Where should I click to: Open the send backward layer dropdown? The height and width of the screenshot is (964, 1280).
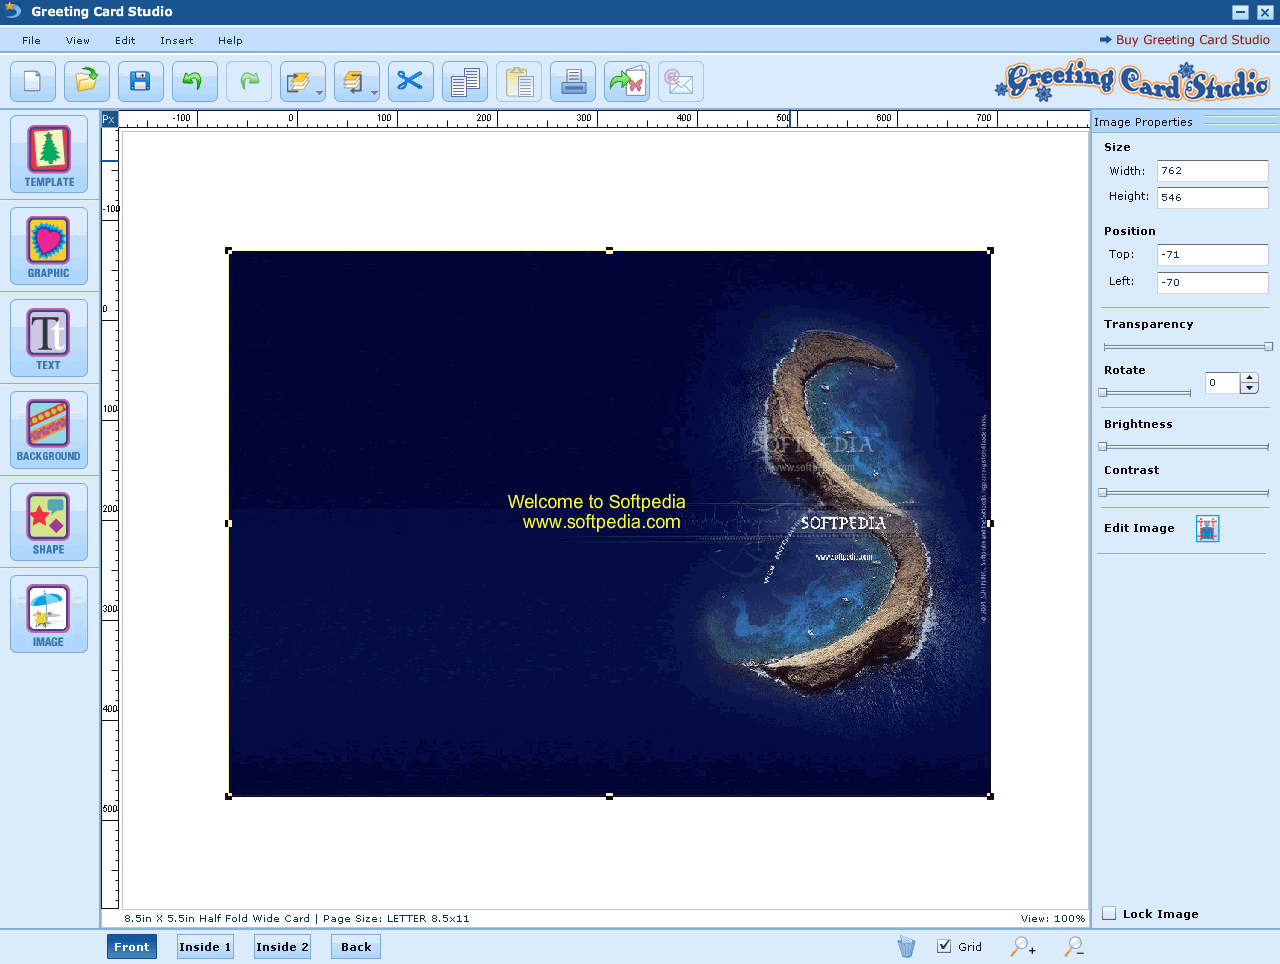[x=357, y=81]
